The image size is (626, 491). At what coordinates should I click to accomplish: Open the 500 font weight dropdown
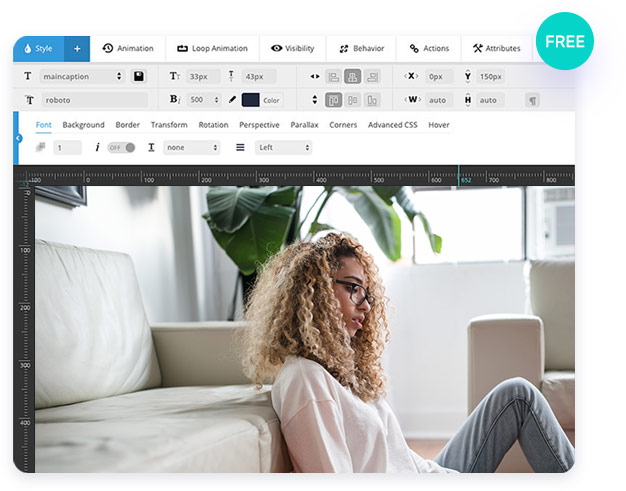[x=204, y=100]
